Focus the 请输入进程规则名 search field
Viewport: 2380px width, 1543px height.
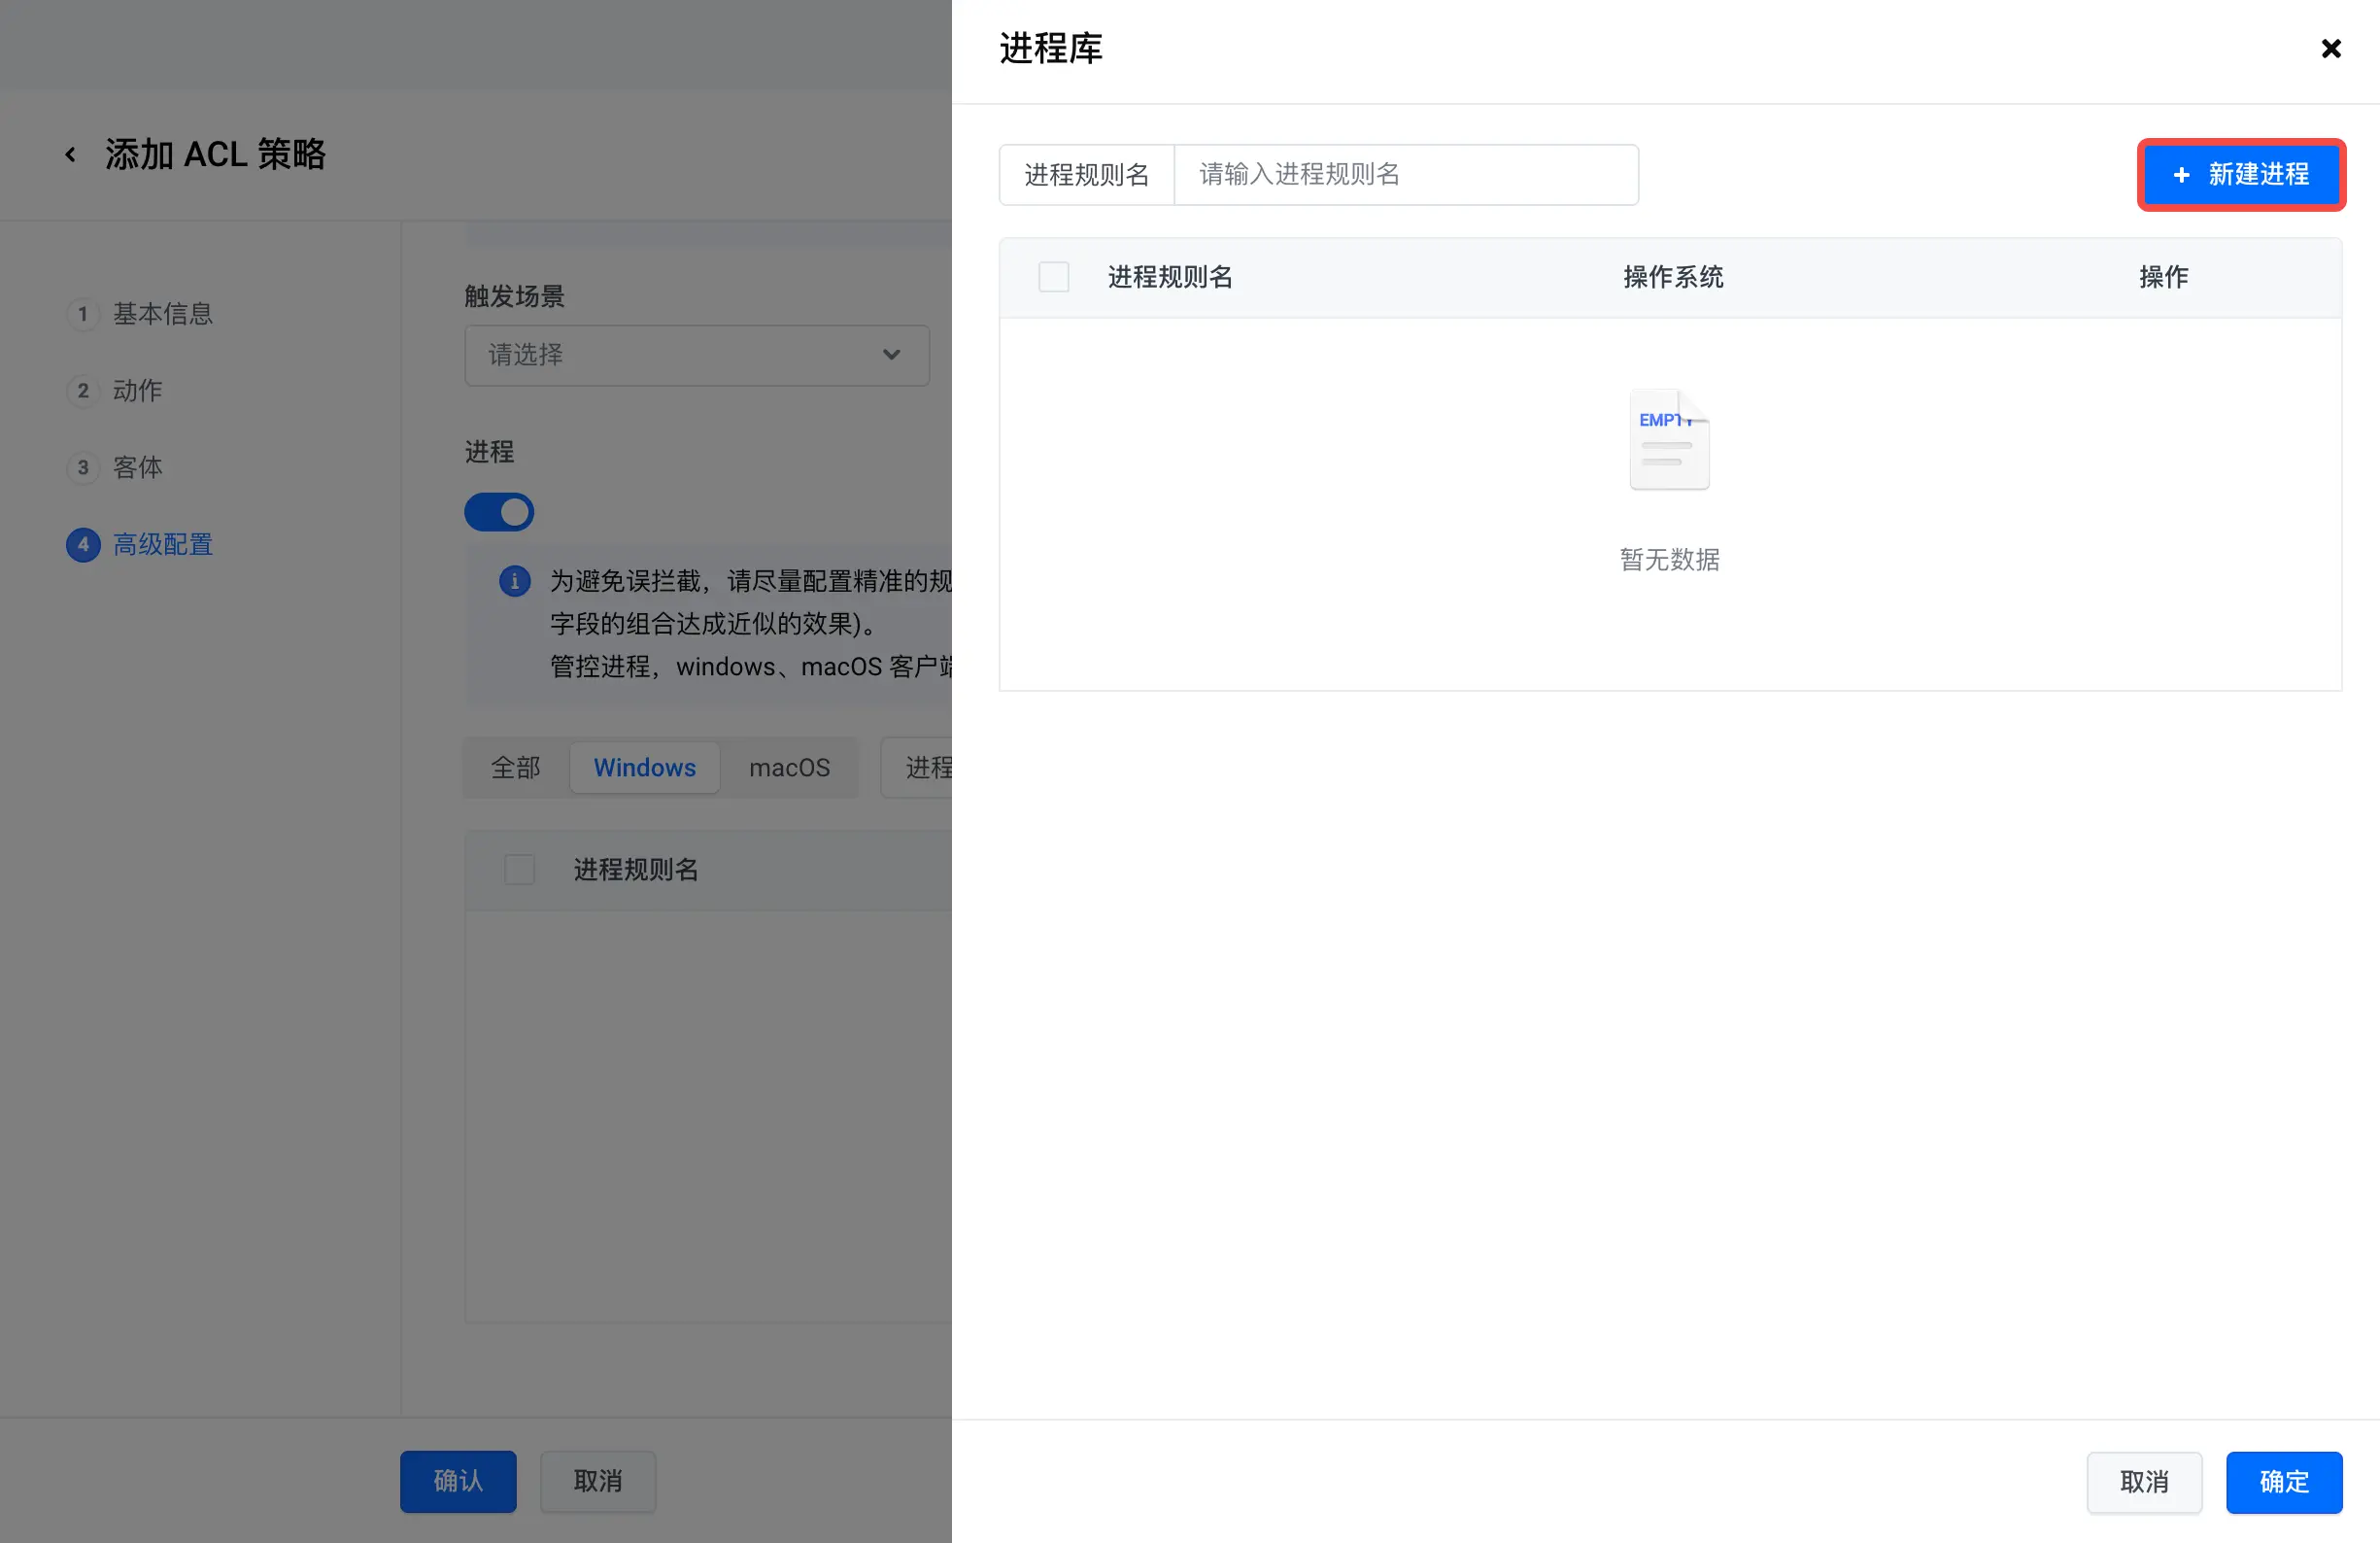1405,175
